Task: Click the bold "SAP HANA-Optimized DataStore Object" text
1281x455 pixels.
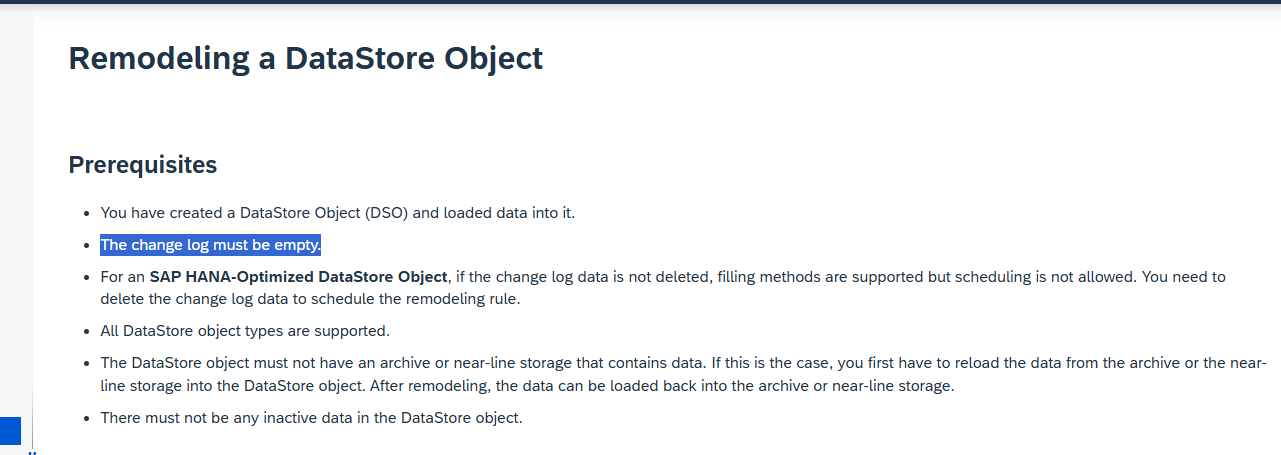Action: pos(298,276)
